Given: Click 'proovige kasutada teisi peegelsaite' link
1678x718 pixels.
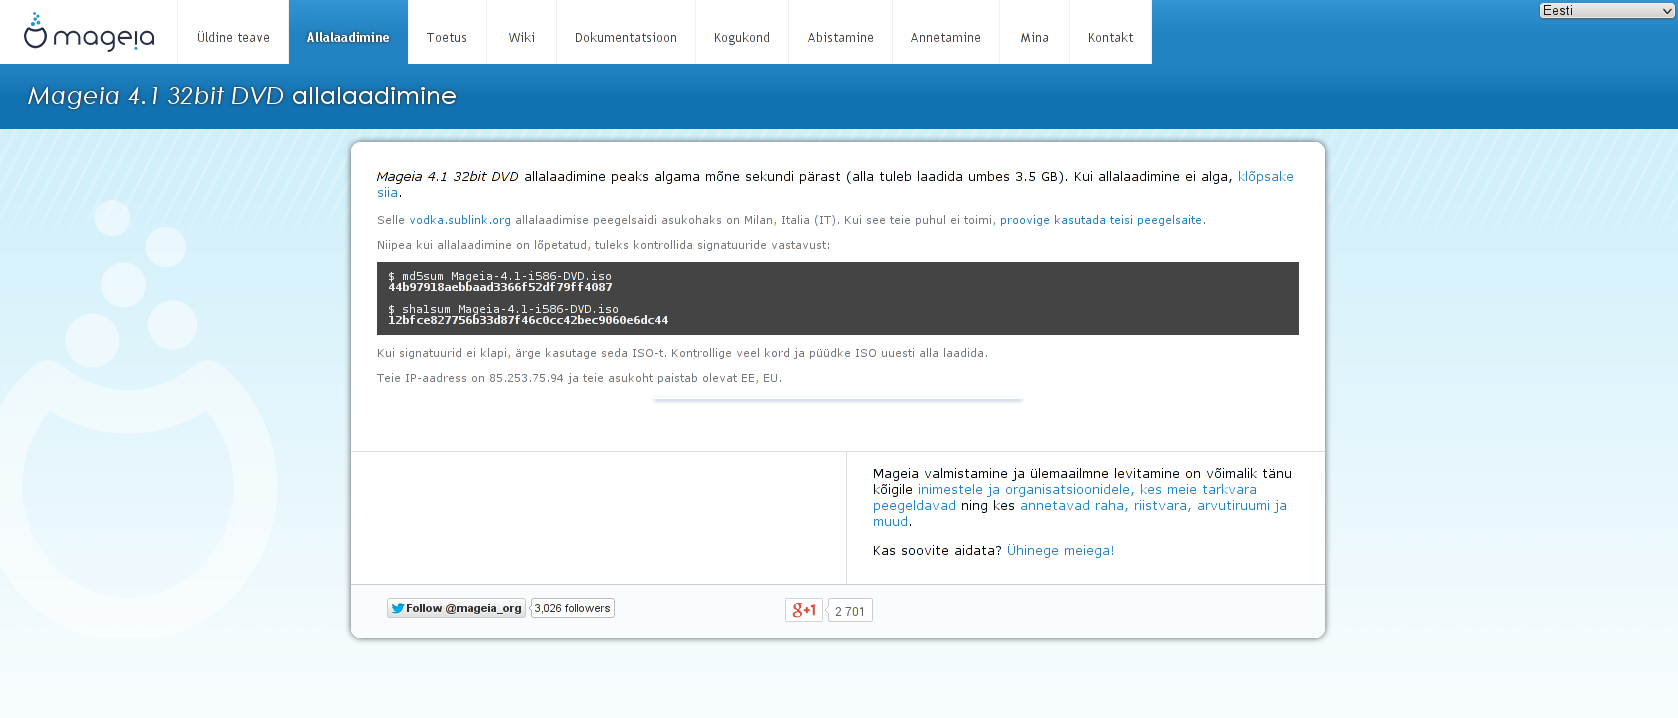Looking at the screenshot, I should click(1101, 220).
